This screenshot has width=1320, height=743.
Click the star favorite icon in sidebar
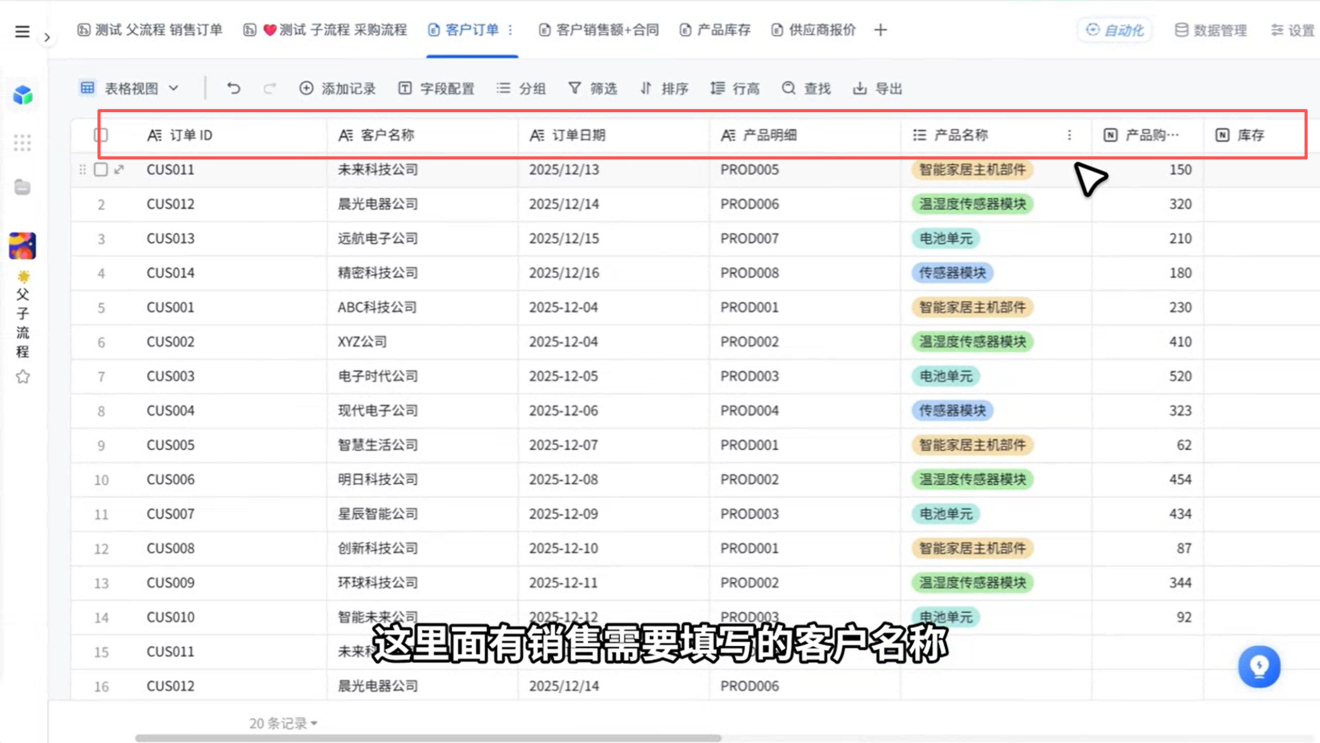point(22,377)
